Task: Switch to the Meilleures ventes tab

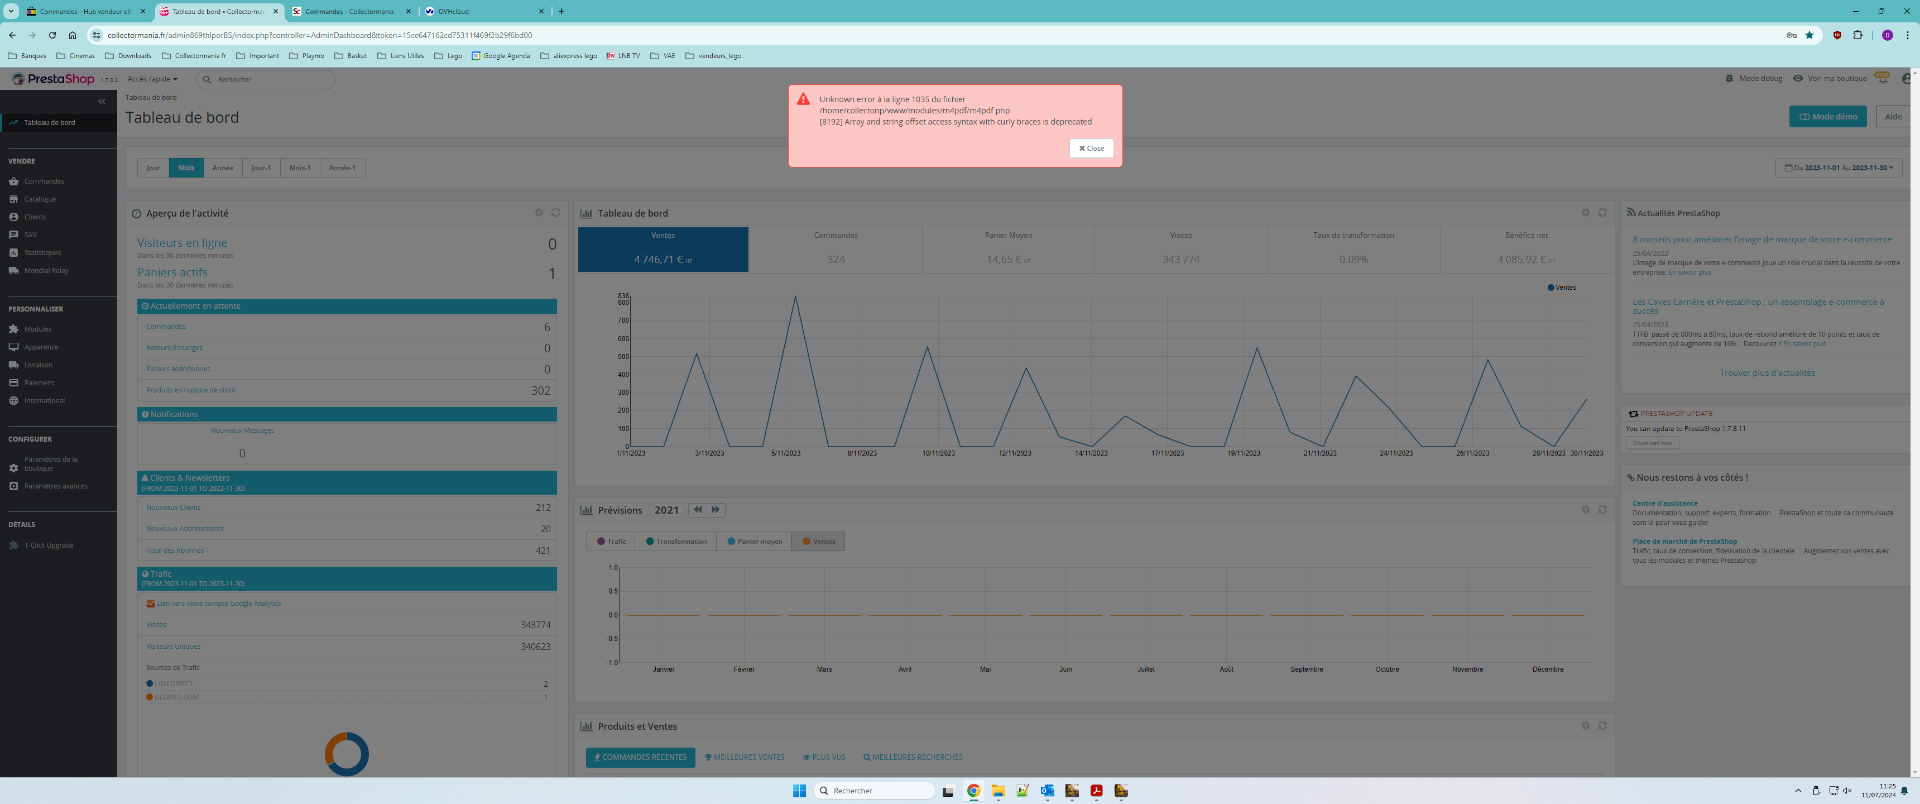Action: [744, 757]
